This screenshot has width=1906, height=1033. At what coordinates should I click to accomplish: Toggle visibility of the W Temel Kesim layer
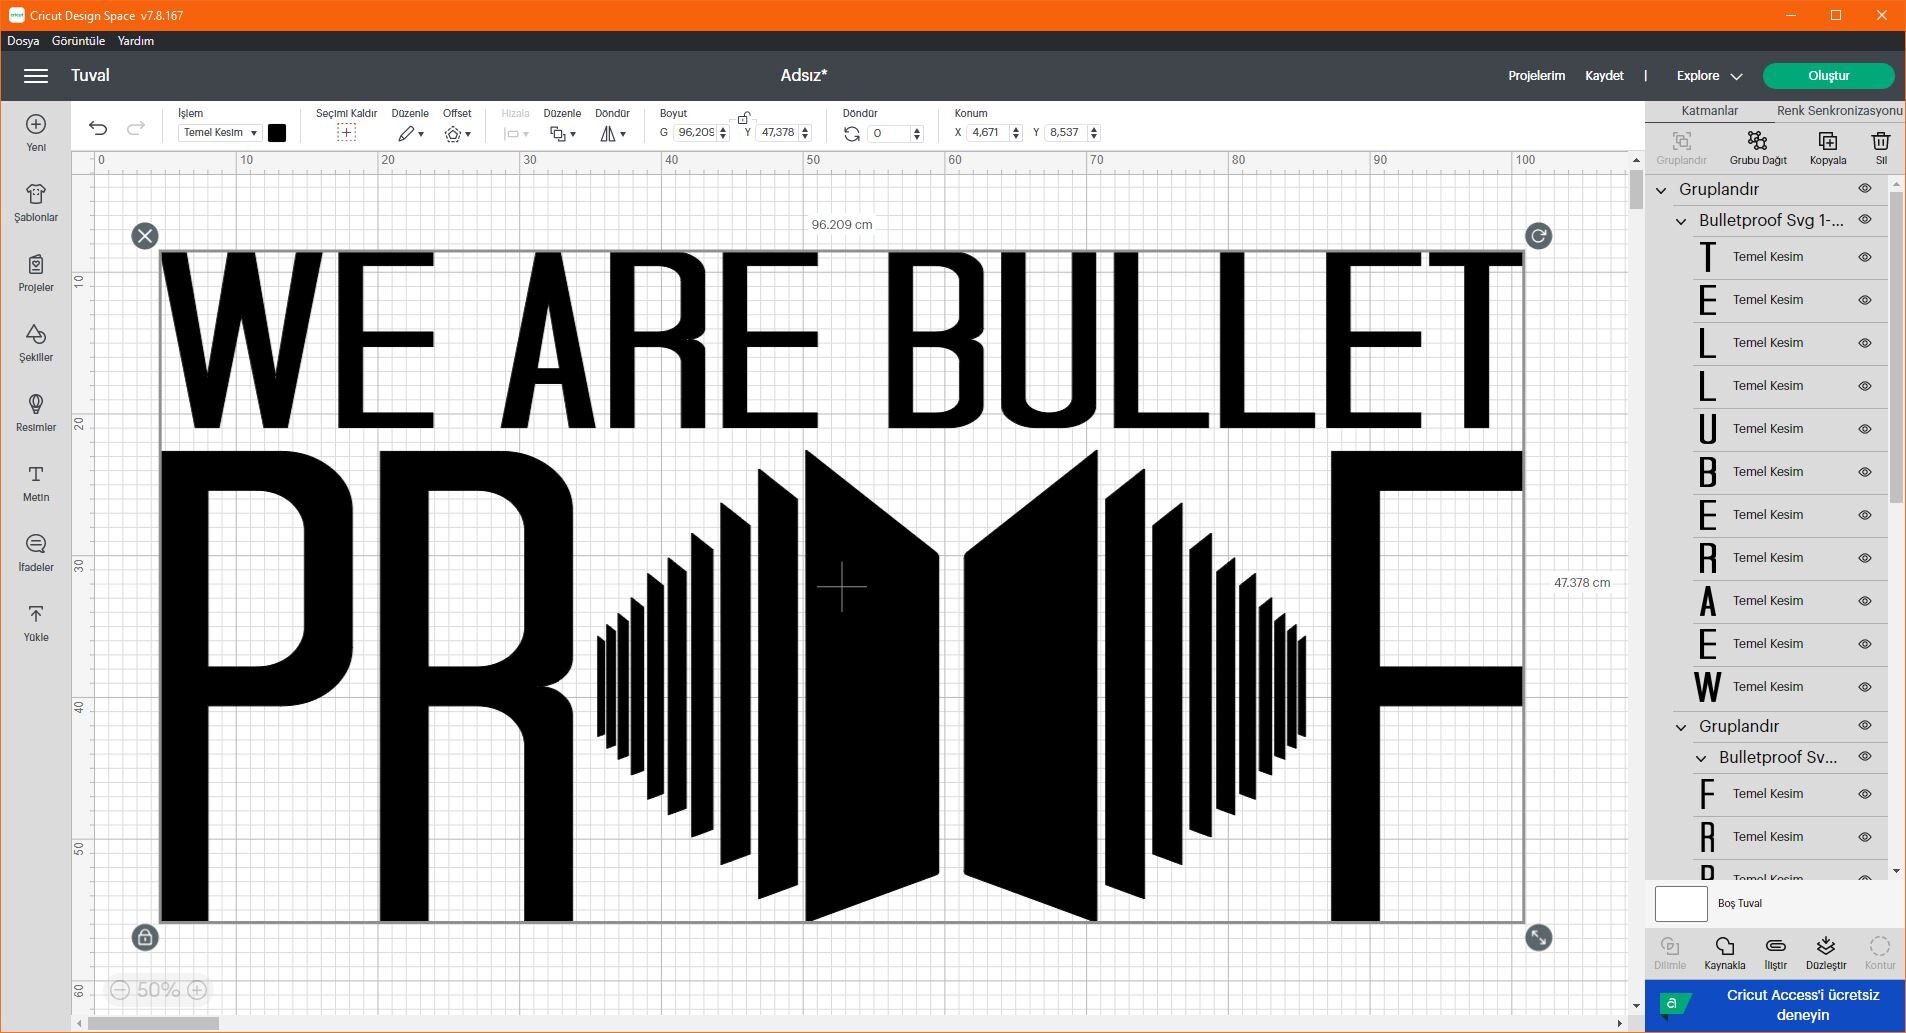[1866, 687]
